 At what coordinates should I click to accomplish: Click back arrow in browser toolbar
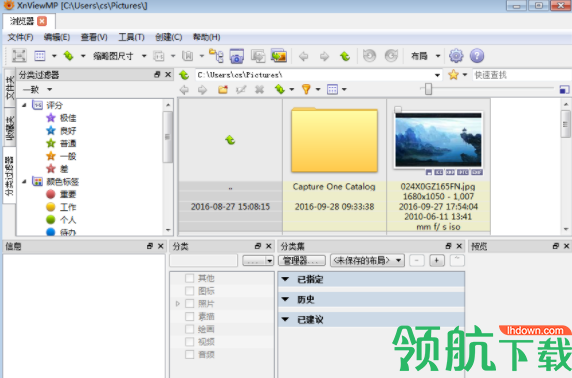pyautogui.click(x=184, y=90)
